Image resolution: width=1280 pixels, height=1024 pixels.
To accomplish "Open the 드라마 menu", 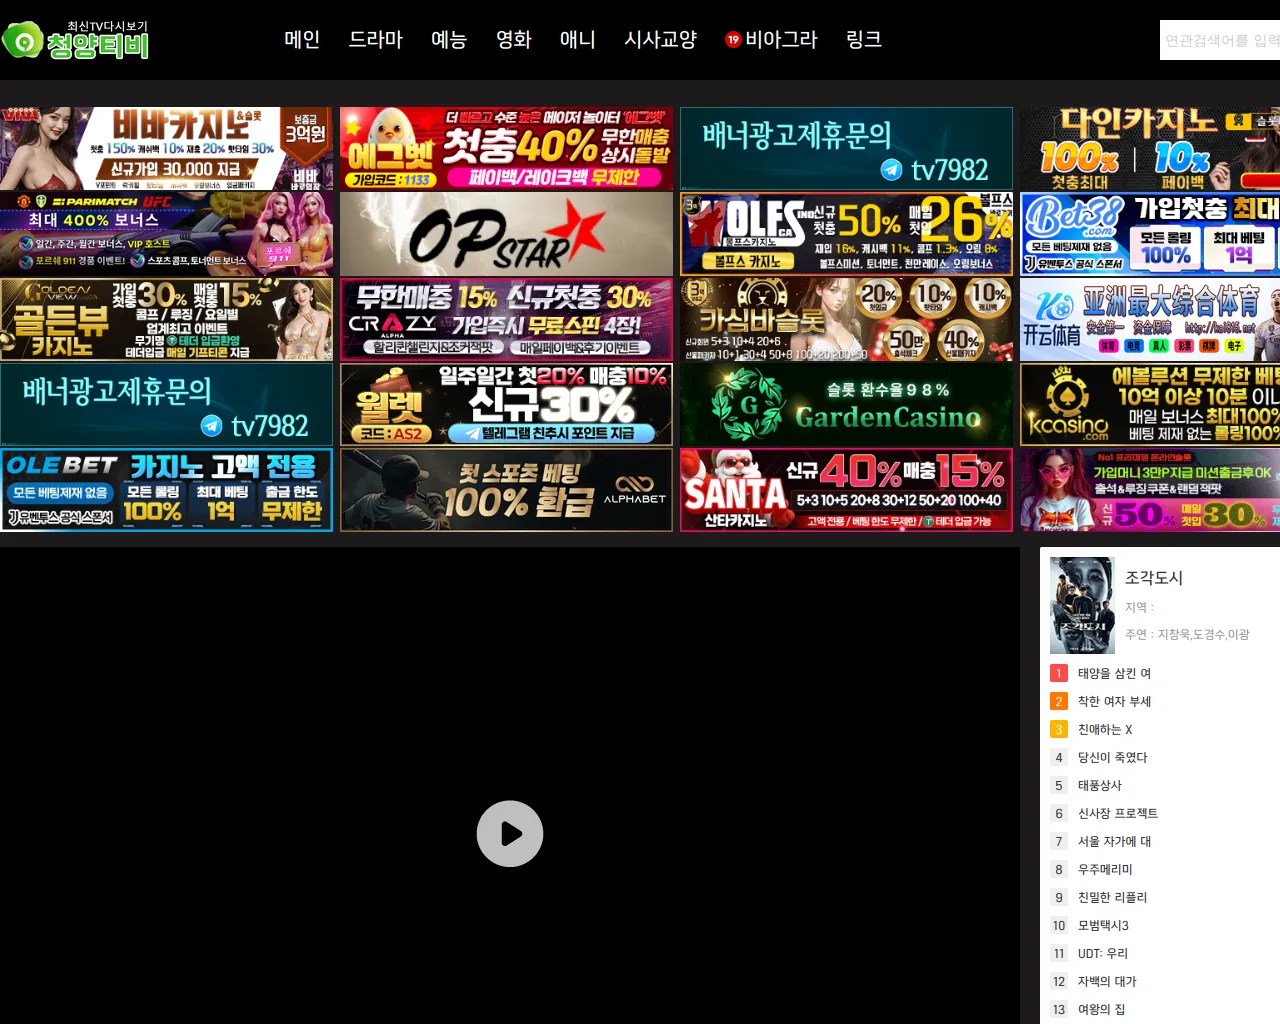I will coord(376,39).
